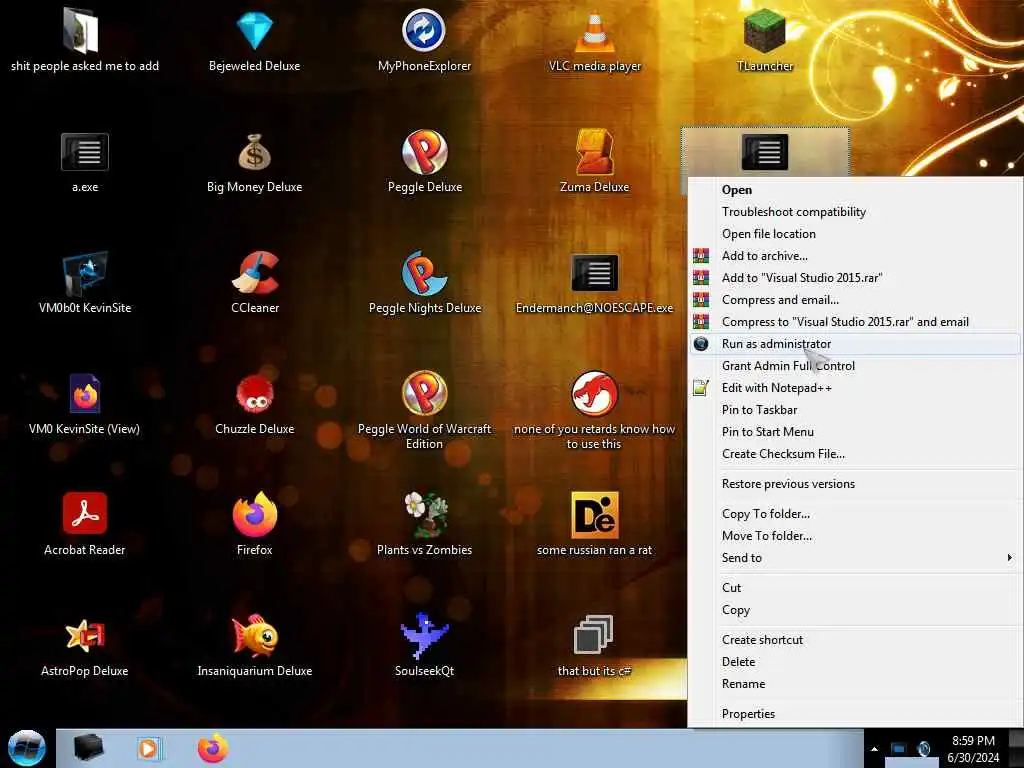Click the Windows Start orb
The height and width of the screenshot is (768, 1024).
click(x=26, y=748)
